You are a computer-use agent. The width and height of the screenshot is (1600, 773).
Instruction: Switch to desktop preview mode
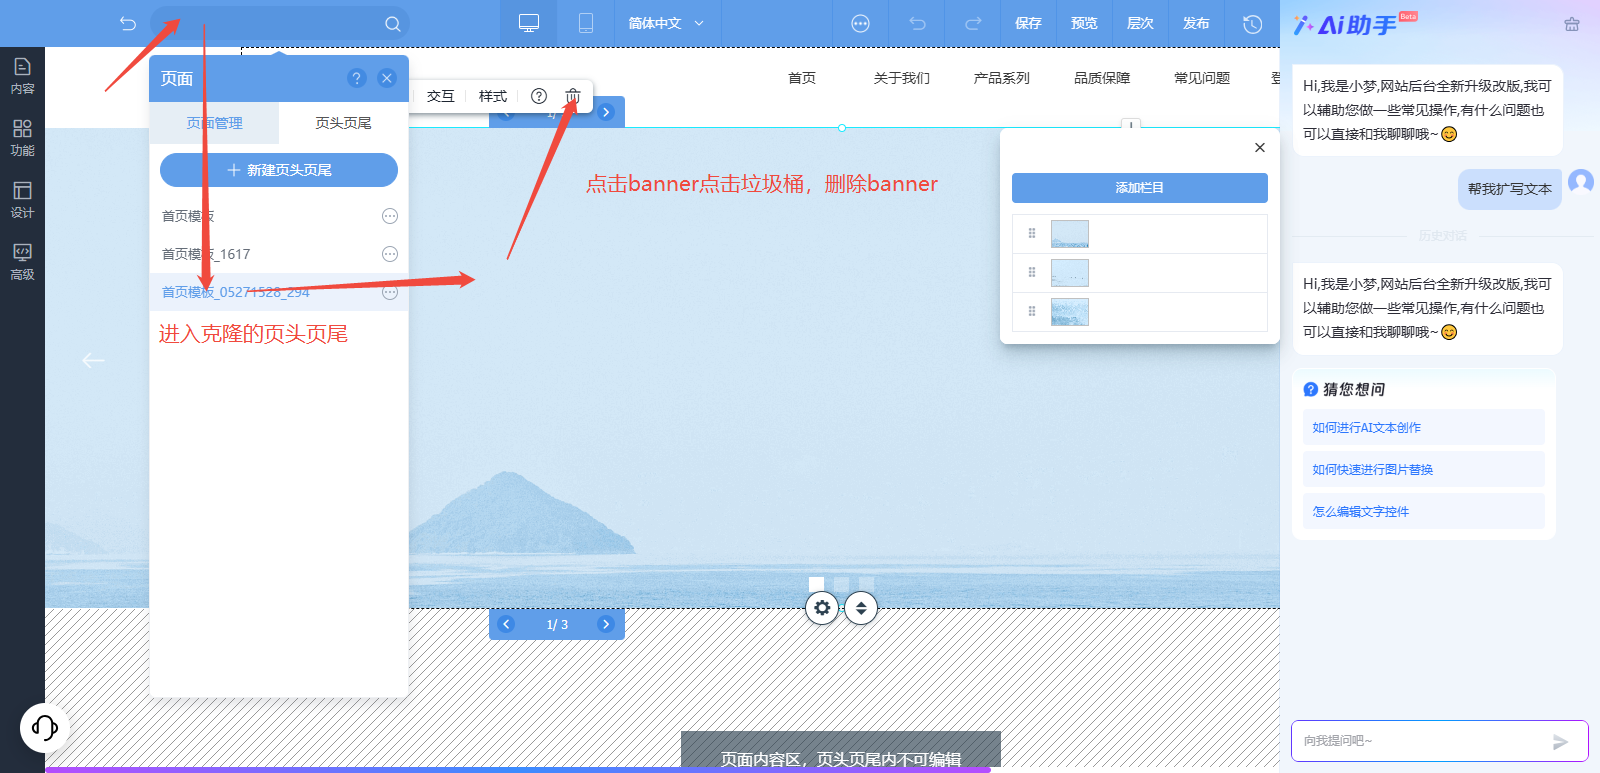click(529, 23)
